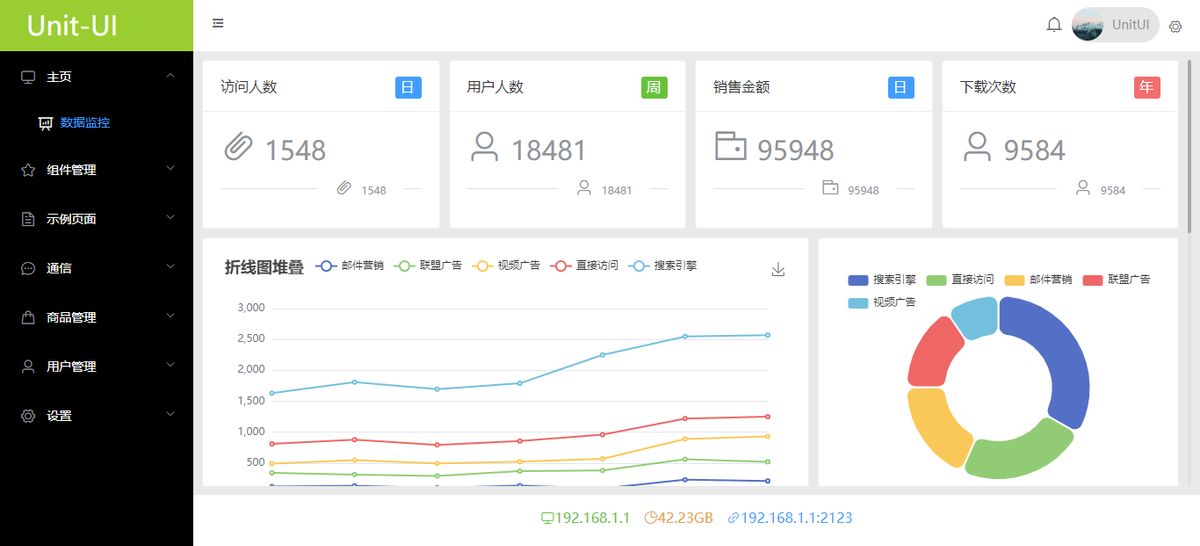The width and height of the screenshot is (1200, 546).
Task: Click the wallet icon in 销售金额 card
Action: pos(731,147)
